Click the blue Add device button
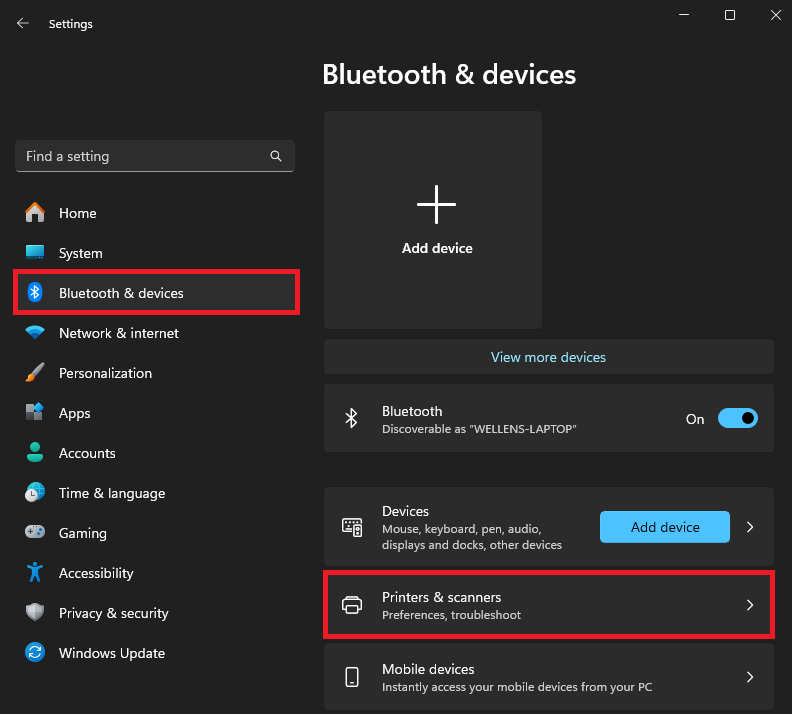The height and width of the screenshot is (714, 792). click(665, 527)
